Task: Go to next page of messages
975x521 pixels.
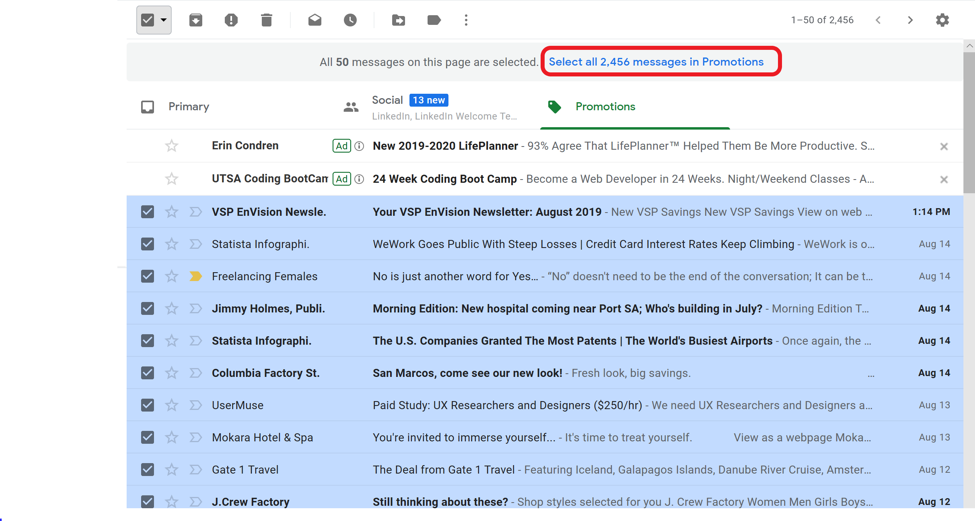Action: [x=910, y=20]
